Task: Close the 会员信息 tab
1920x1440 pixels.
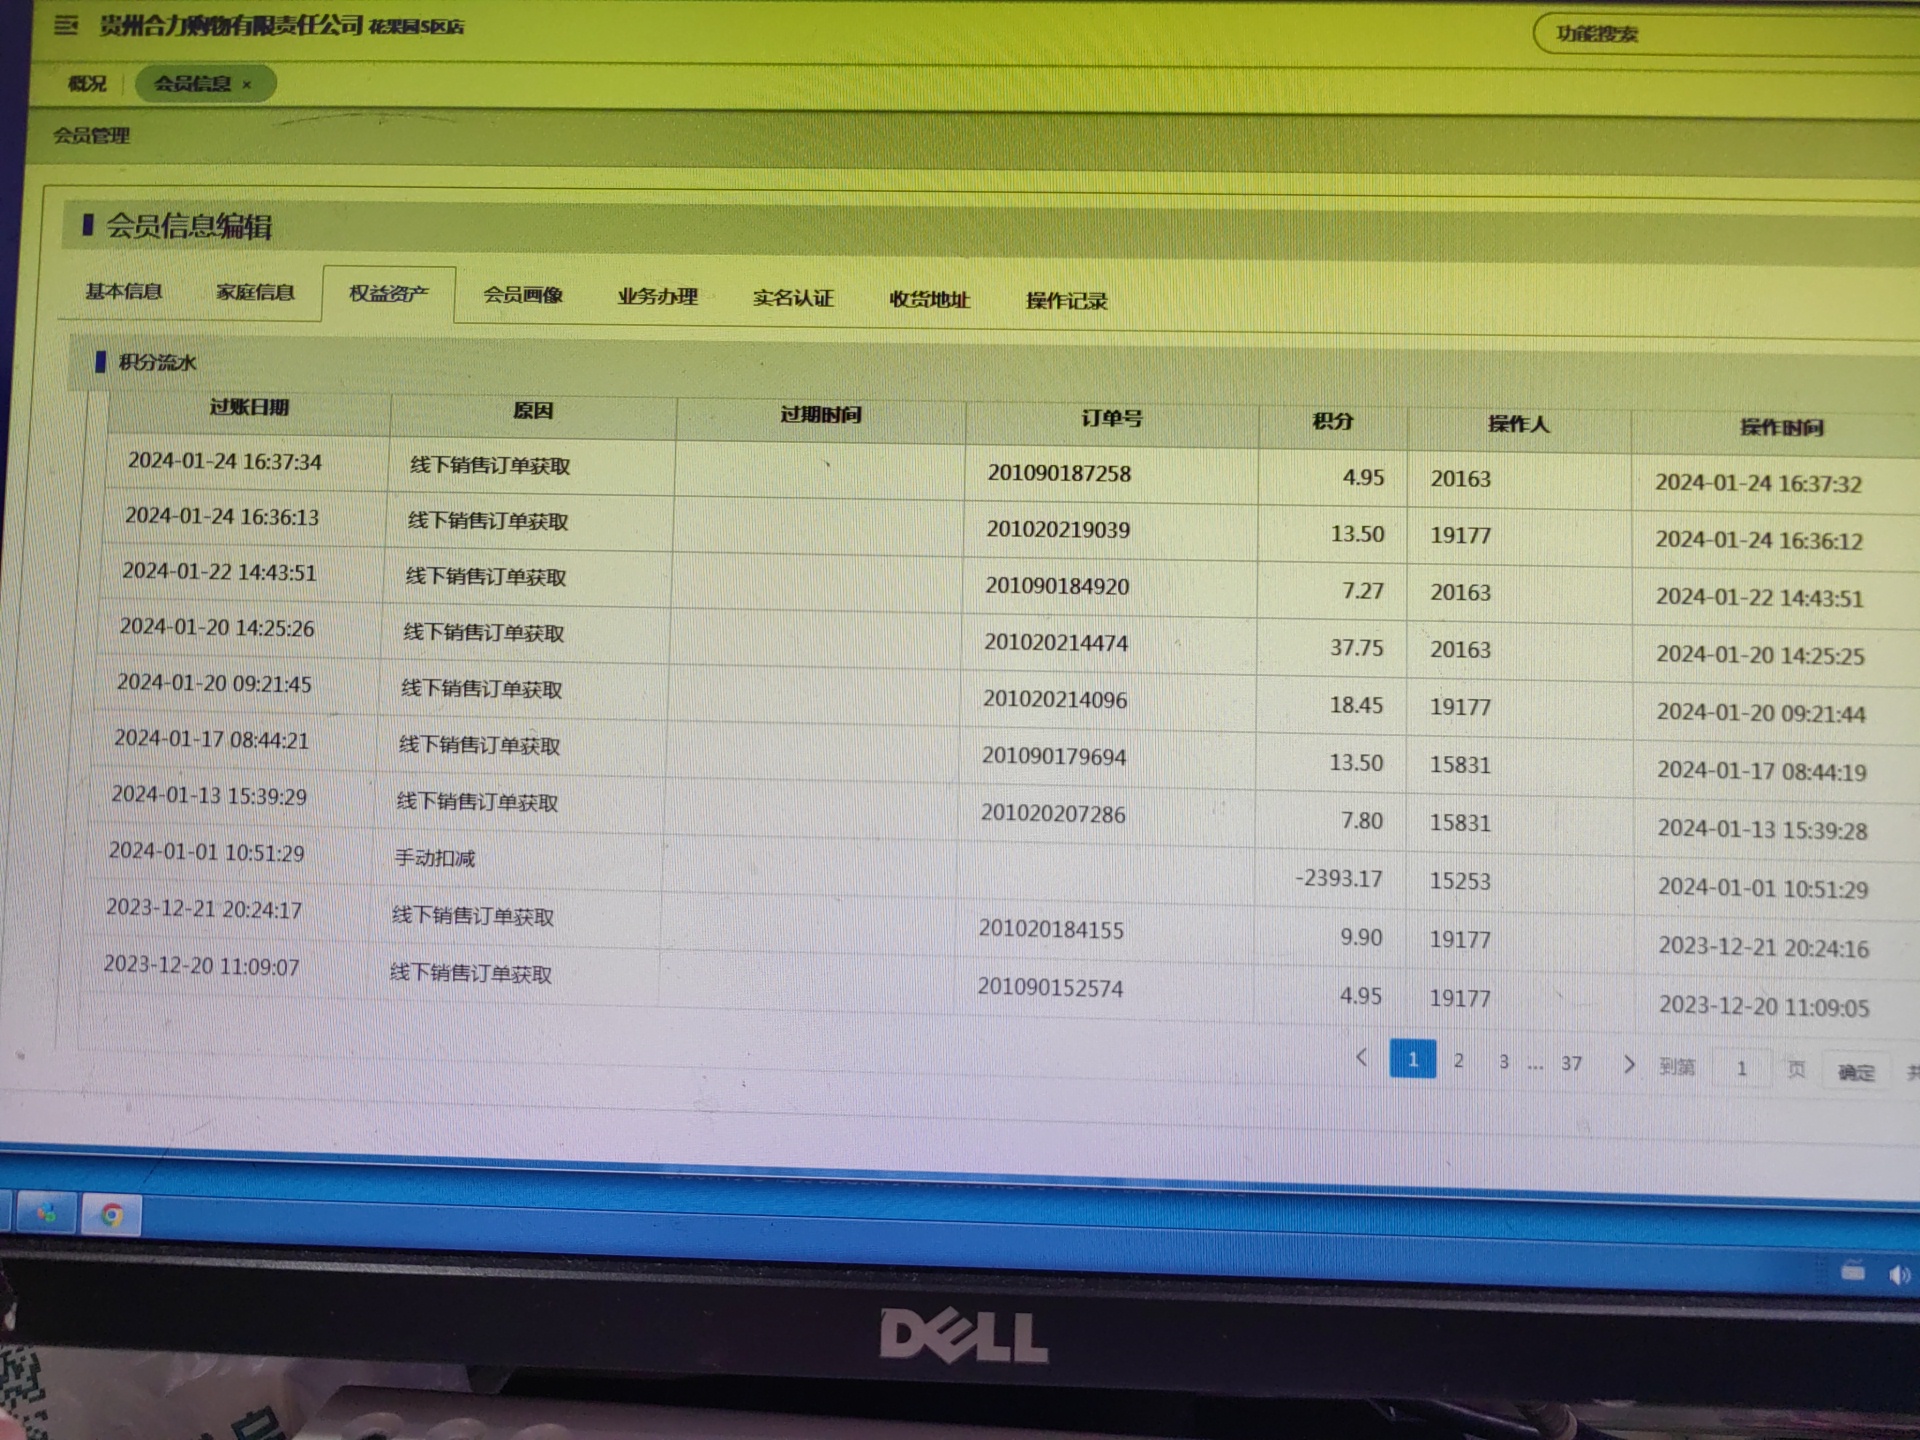Action: click(x=247, y=85)
